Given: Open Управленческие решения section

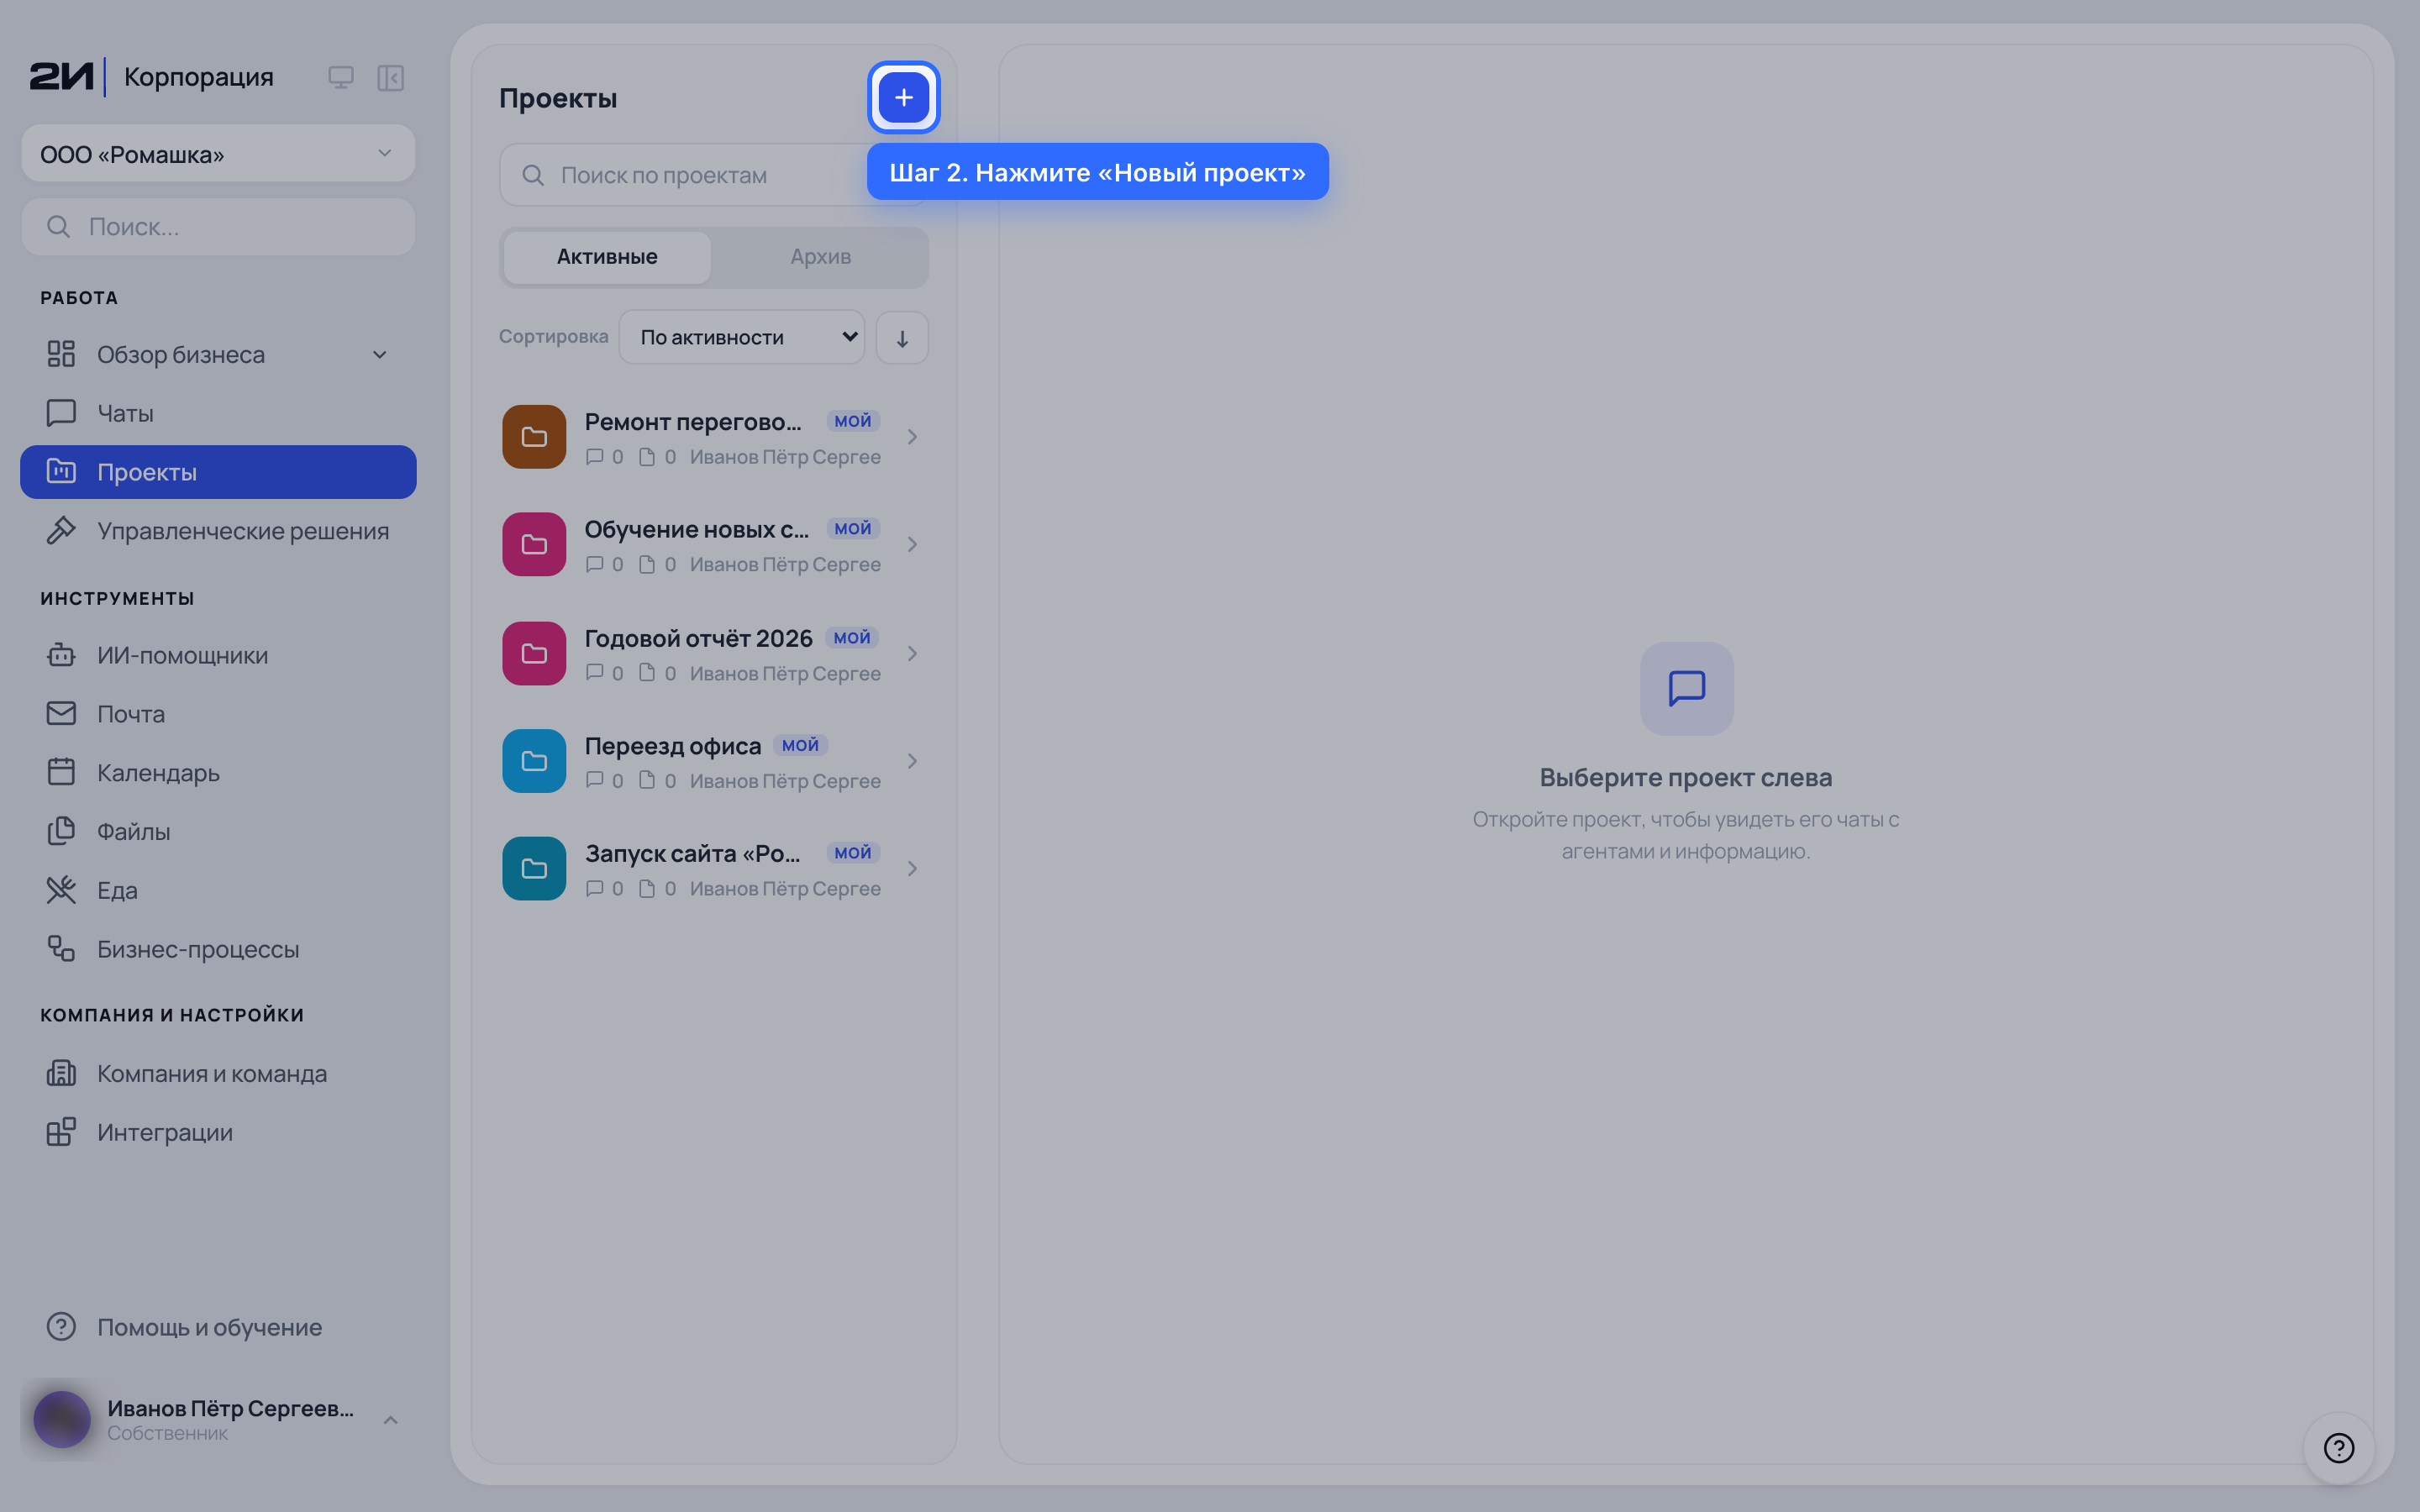Looking at the screenshot, I should coord(218,531).
